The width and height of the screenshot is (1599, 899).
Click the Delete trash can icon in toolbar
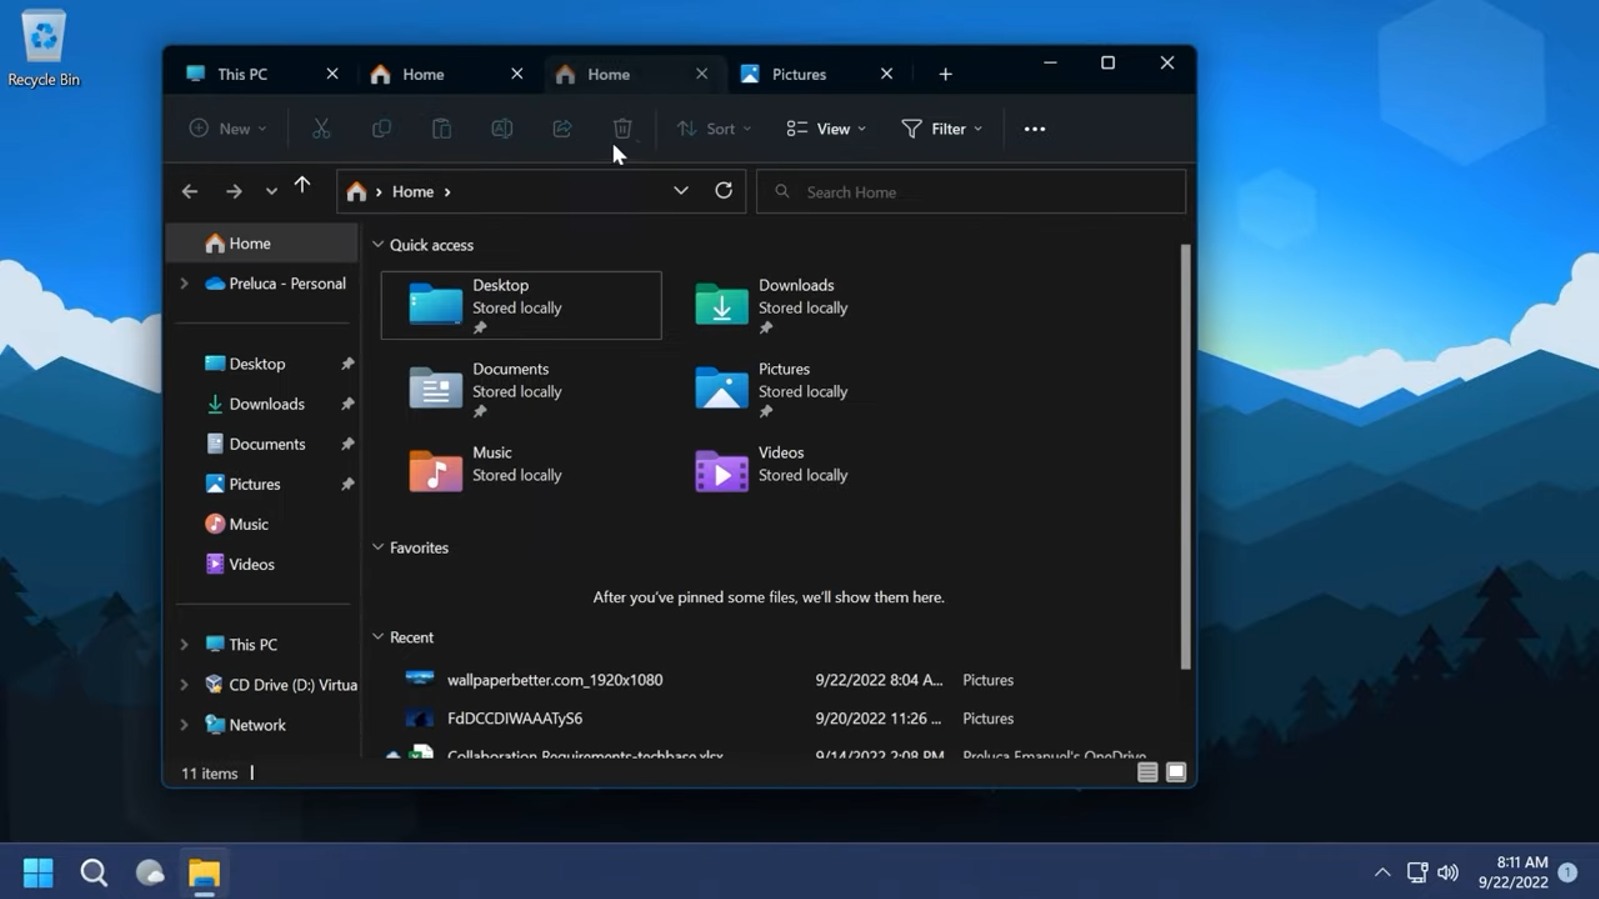click(x=622, y=129)
